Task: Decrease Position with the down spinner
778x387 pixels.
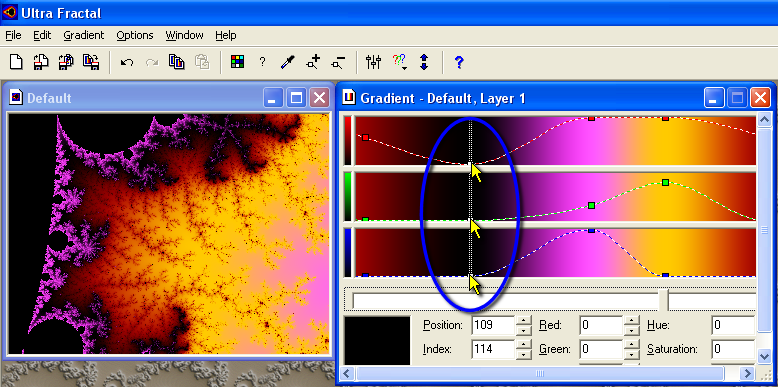Action: [523, 330]
